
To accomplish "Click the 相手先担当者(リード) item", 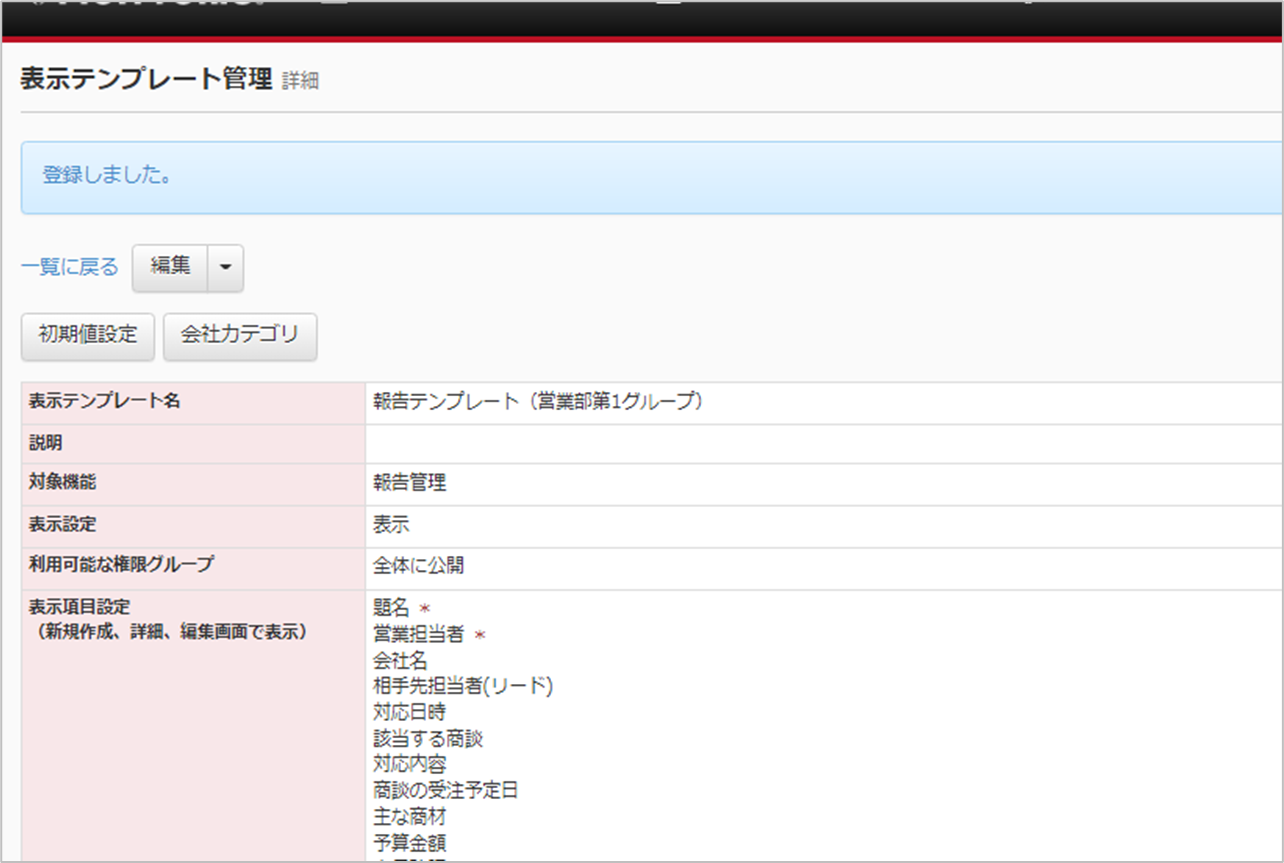I will click(x=462, y=686).
